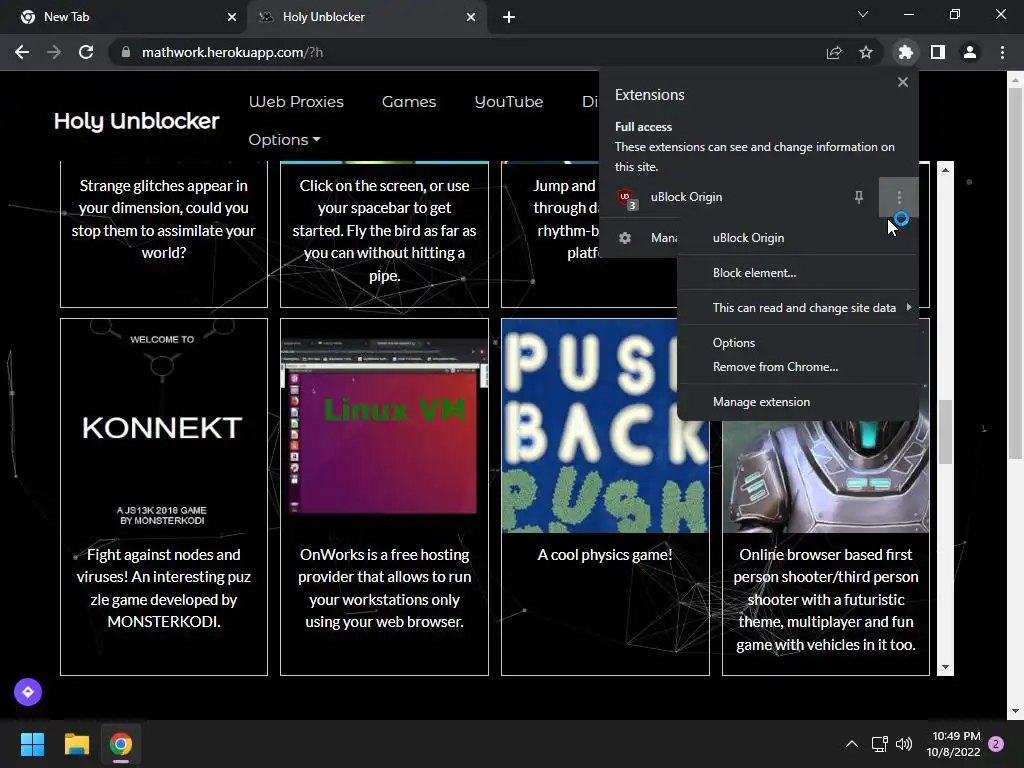This screenshot has width=1024, height=768.
Task: Click the games list scroll up arrow
Action: 945,170
